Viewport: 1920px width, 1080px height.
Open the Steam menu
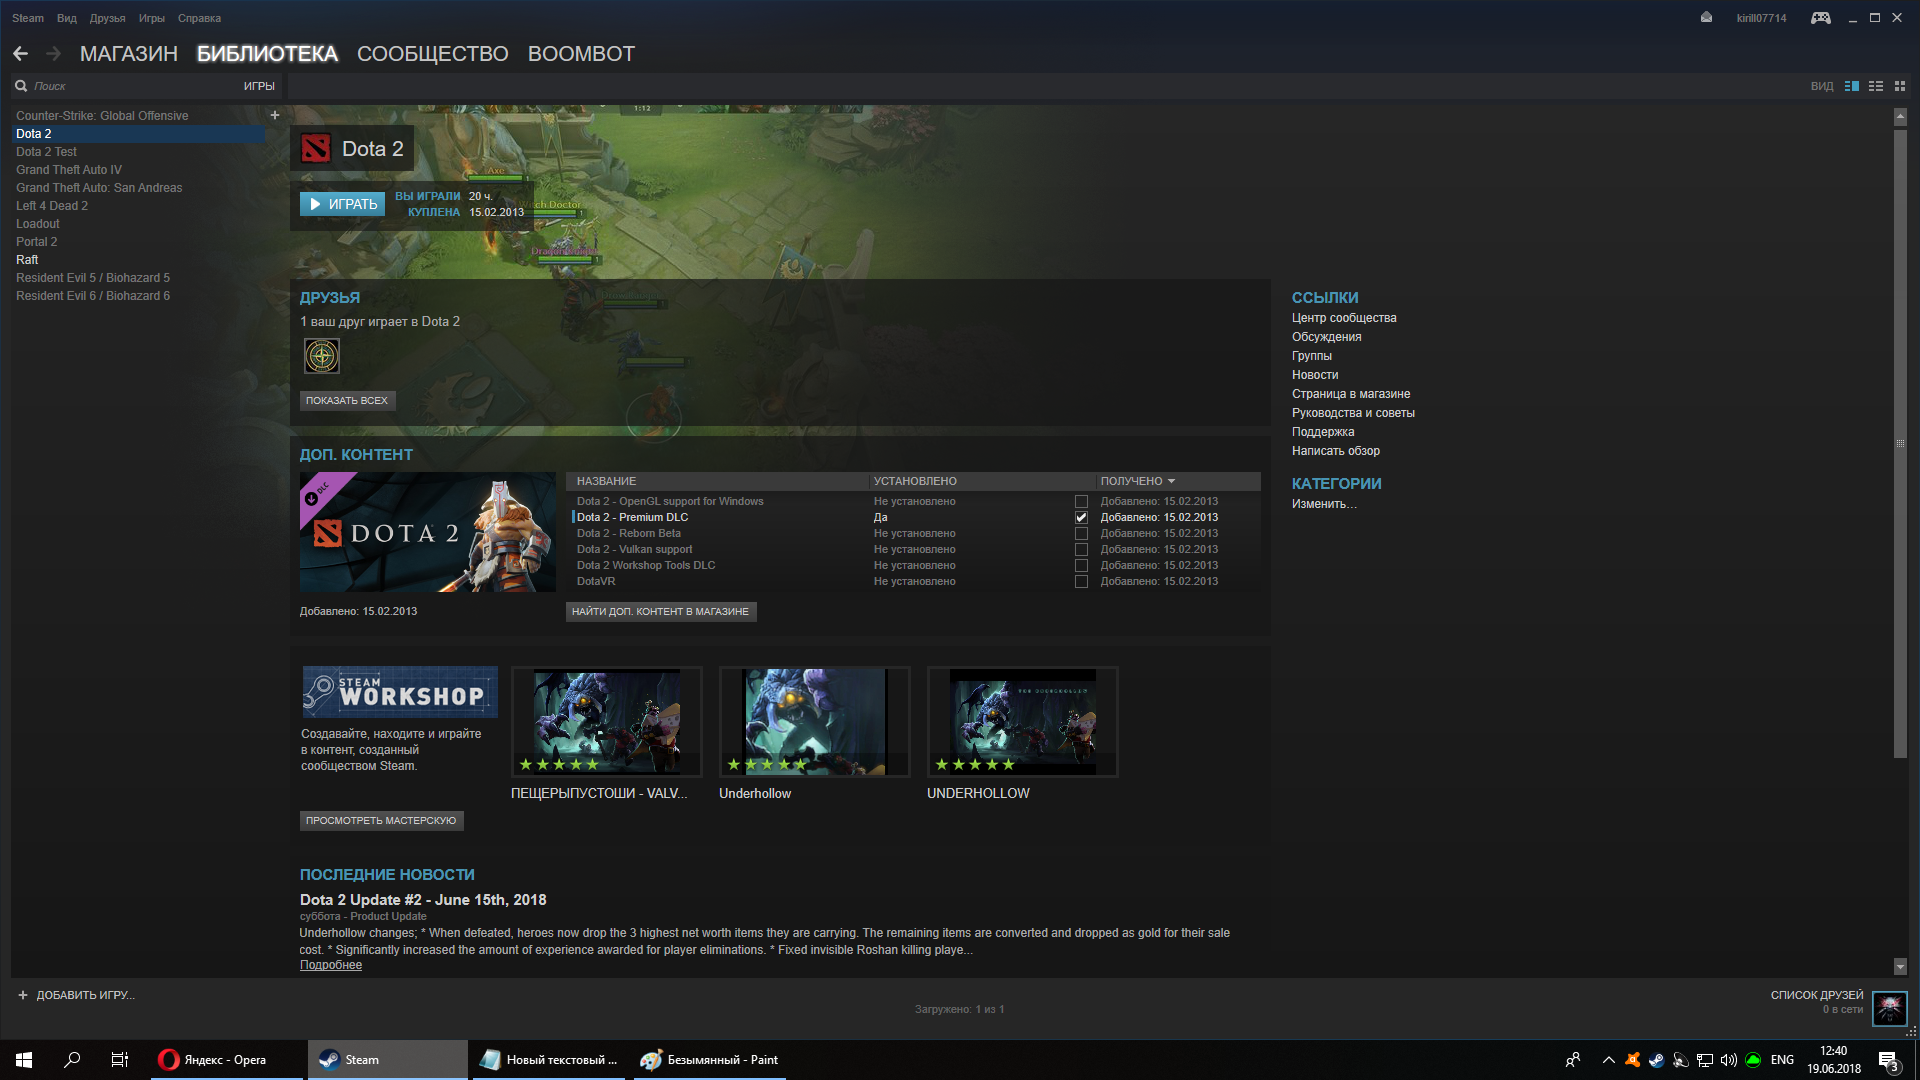pos(28,18)
